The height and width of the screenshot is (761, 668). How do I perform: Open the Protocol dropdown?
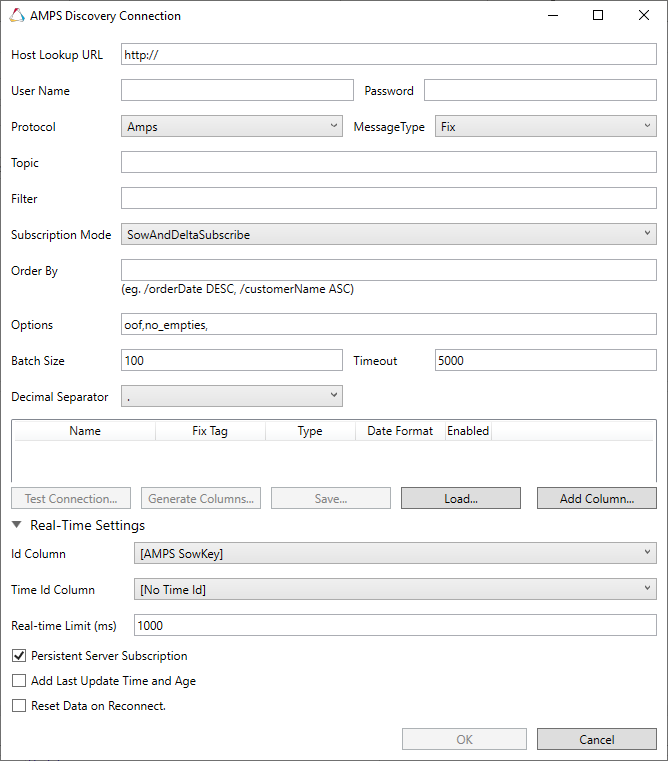coord(232,127)
